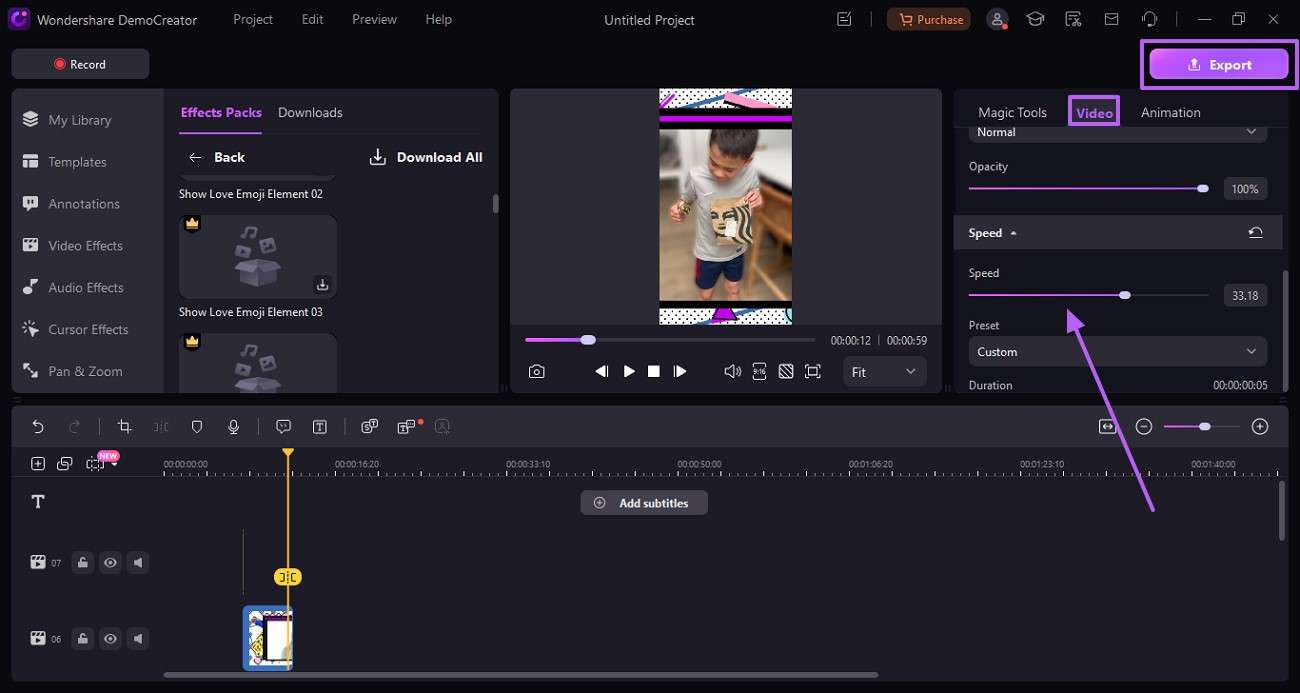The height and width of the screenshot is (693, 1300).
Task: Click the text-to-speech icon with red dot
Action: 407,426
